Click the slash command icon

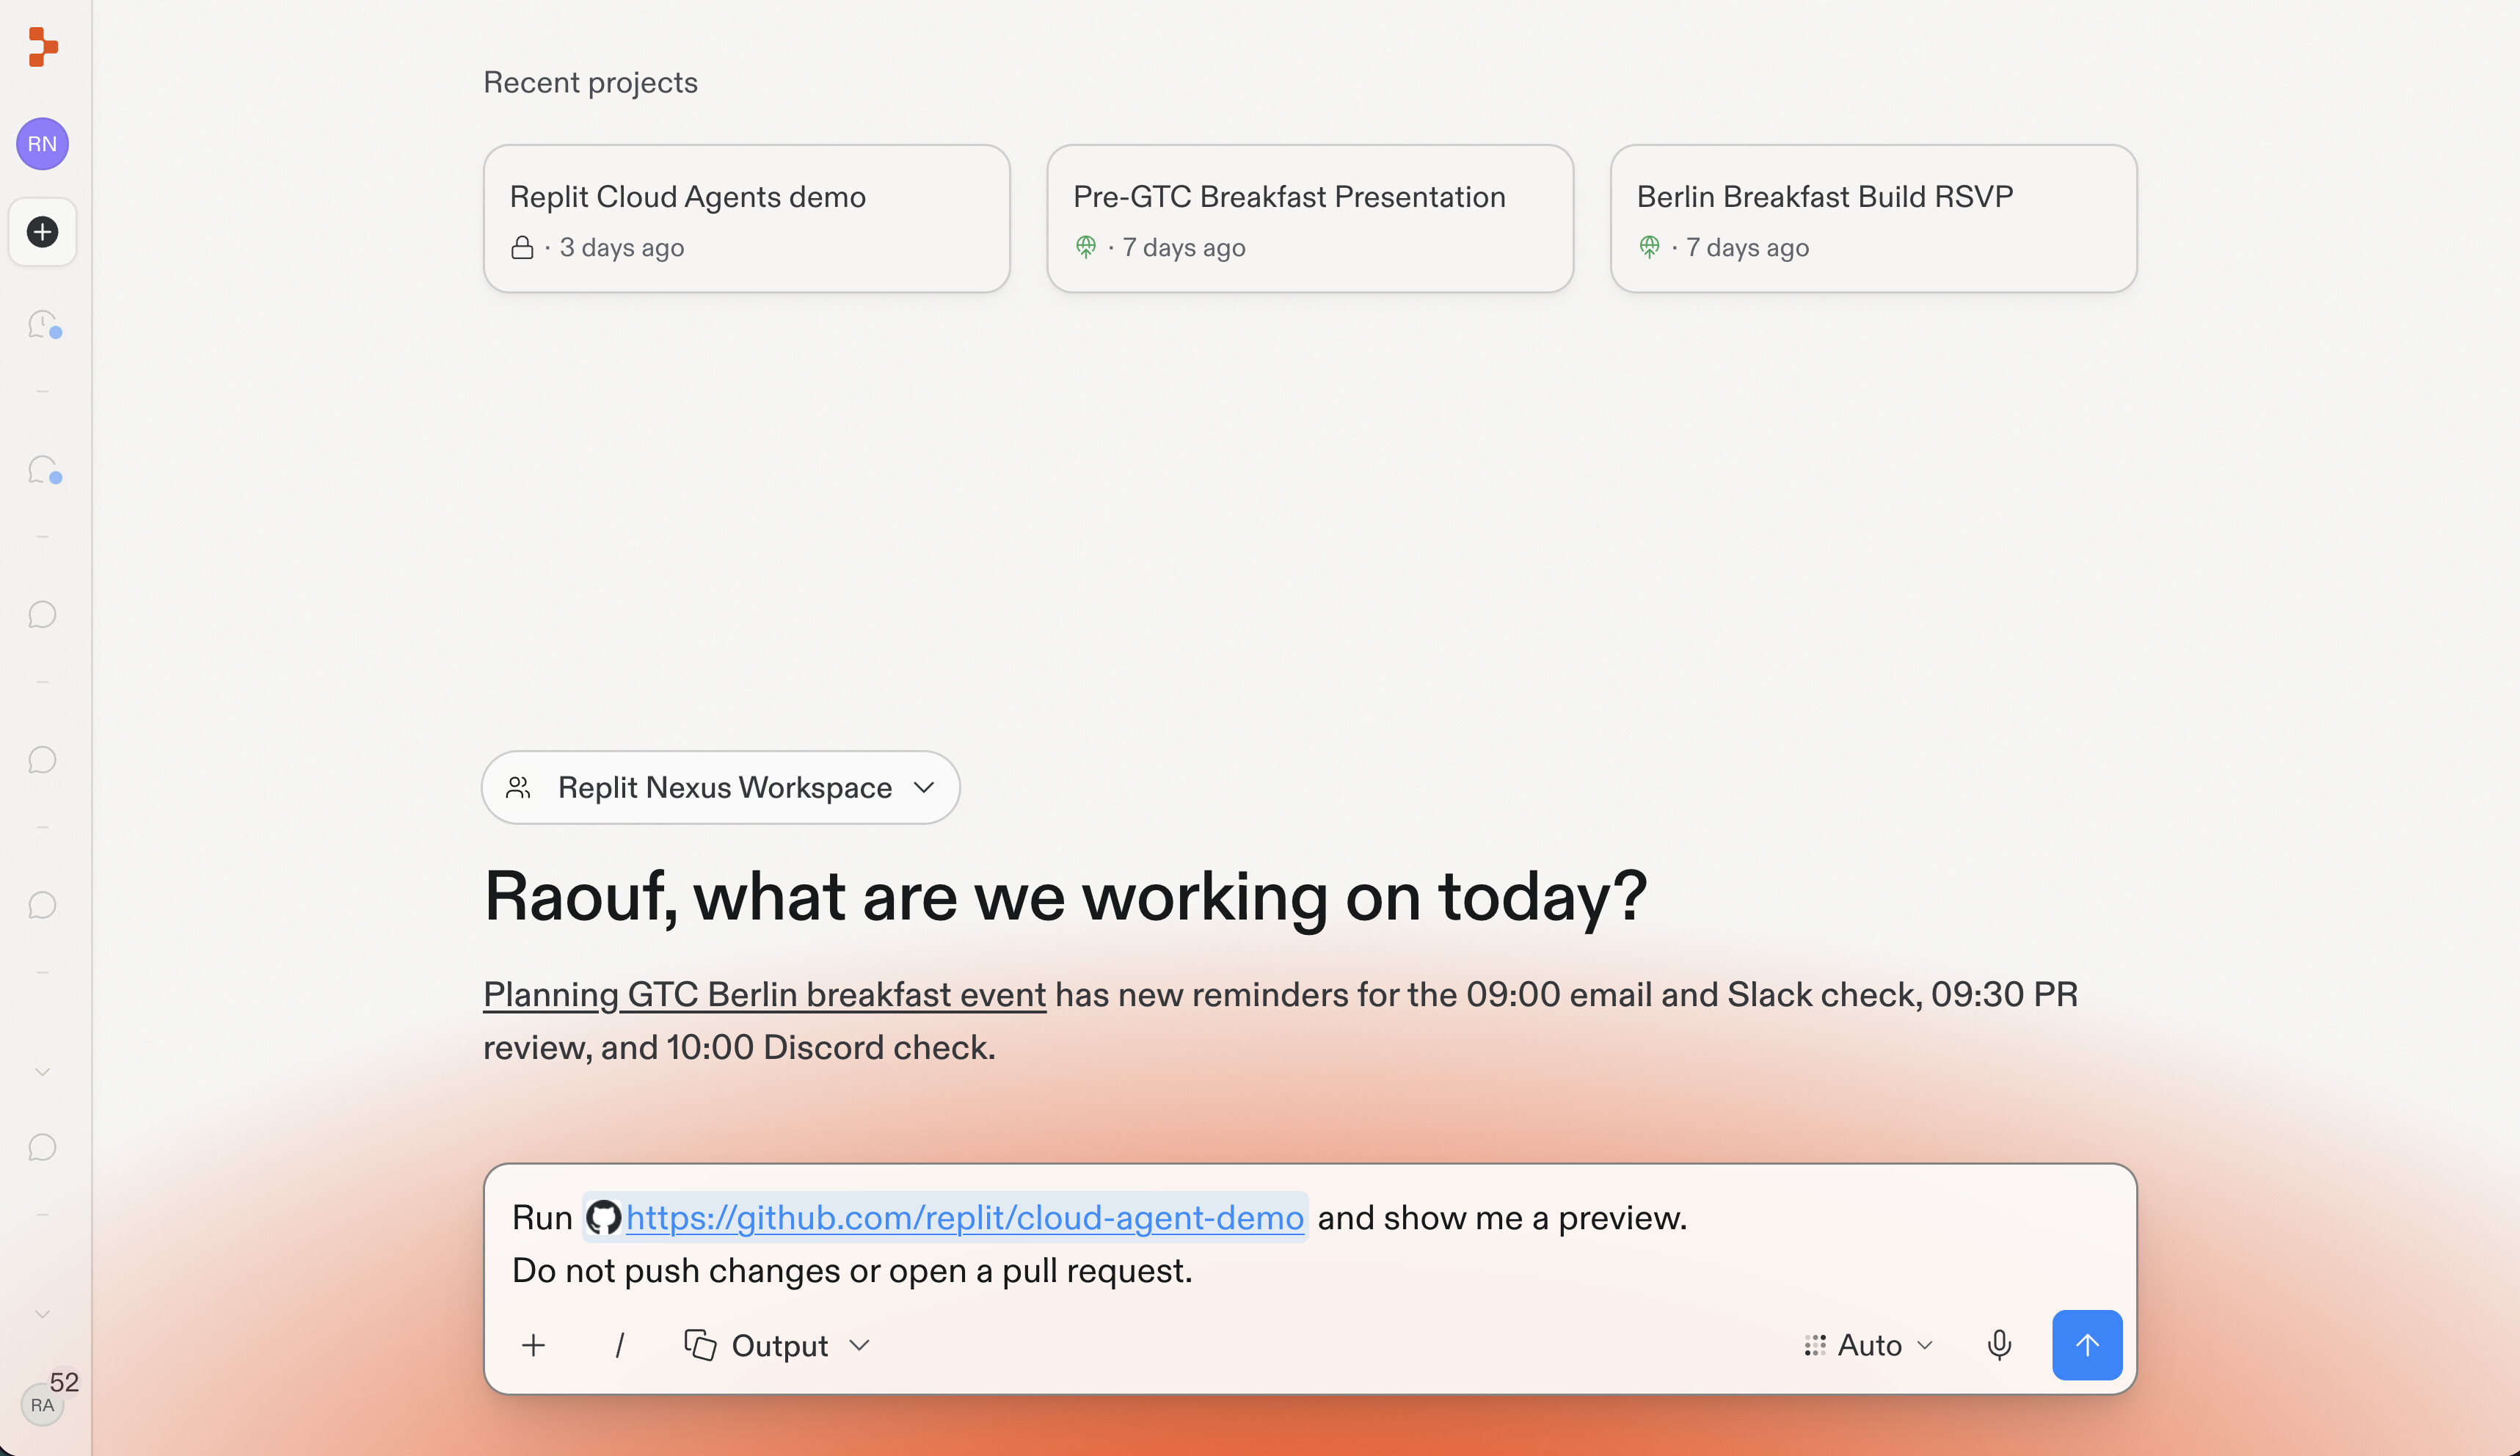click(620, 1345)
